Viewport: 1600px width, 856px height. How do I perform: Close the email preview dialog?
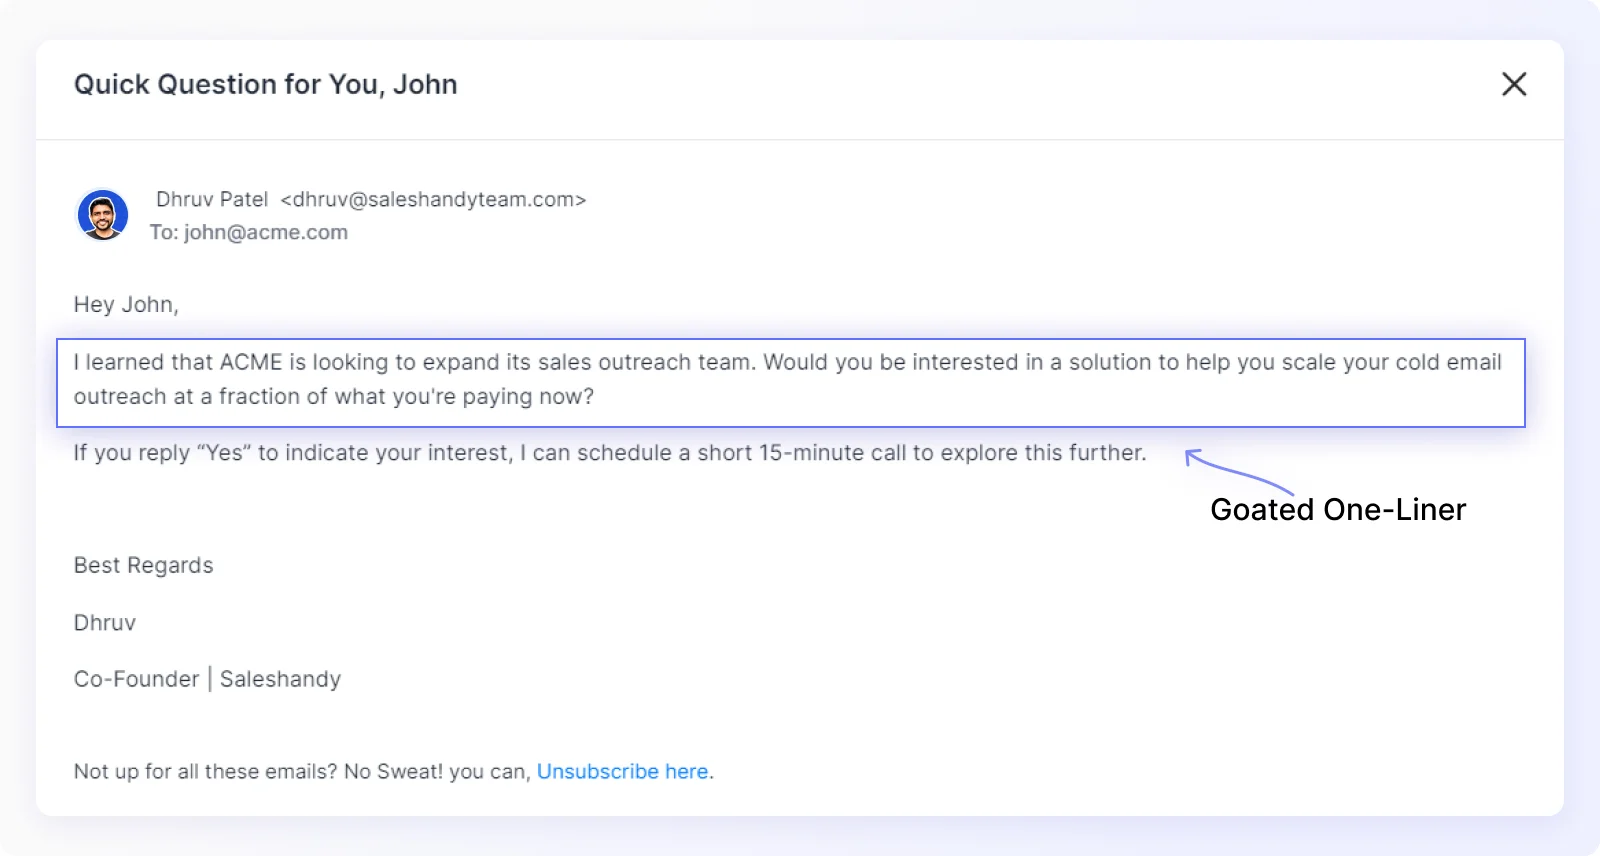click(x=1514, y=84)
